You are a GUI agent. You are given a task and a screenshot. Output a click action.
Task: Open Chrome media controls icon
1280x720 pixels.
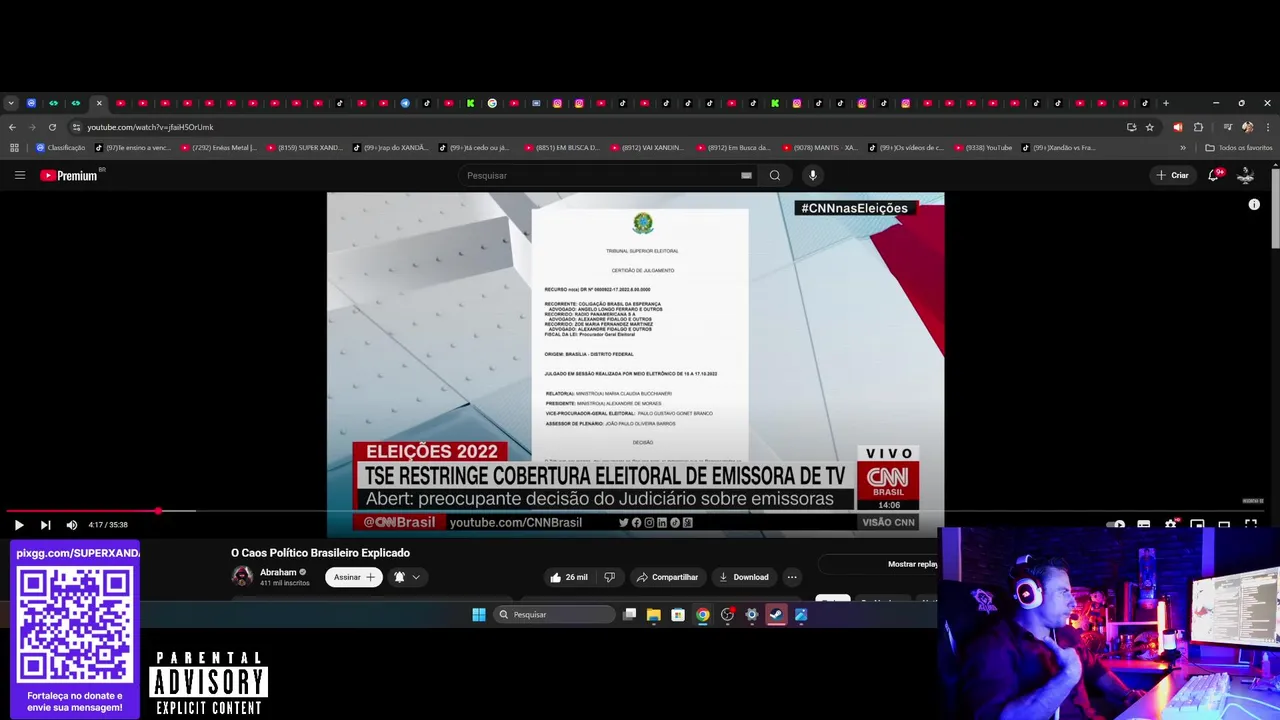[1227, 127]
